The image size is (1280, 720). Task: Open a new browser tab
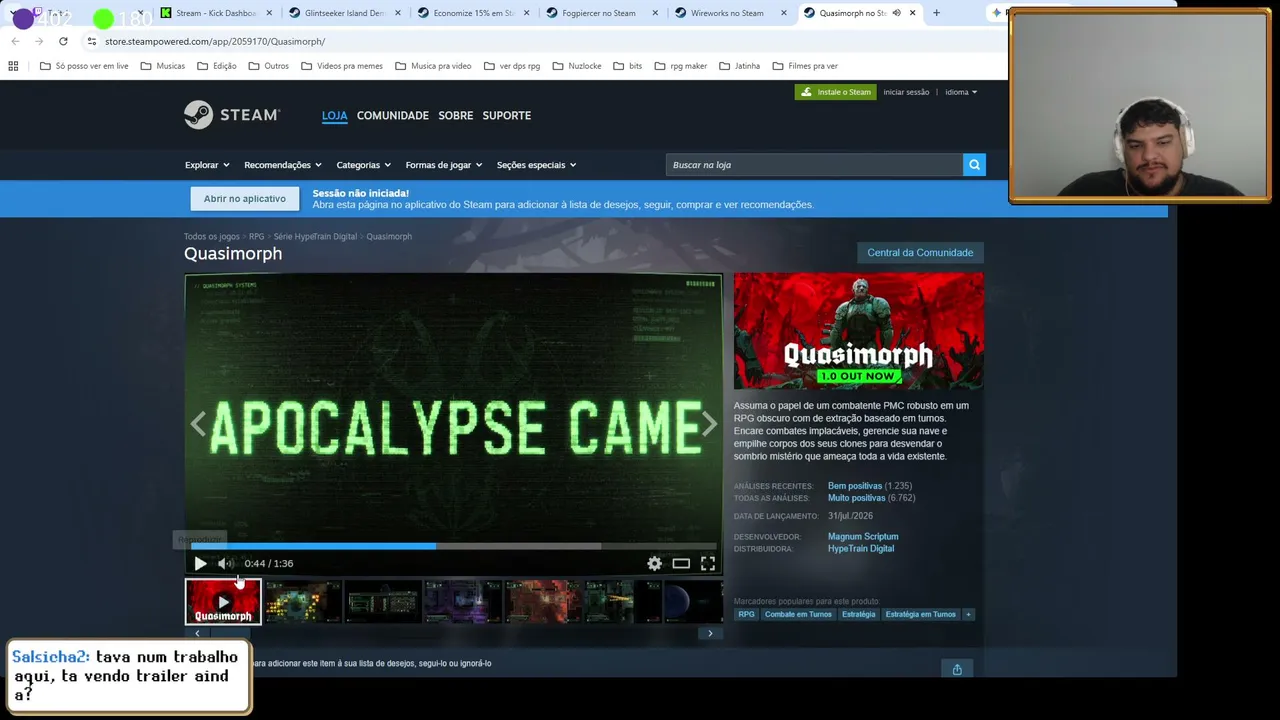pos(936,13)
